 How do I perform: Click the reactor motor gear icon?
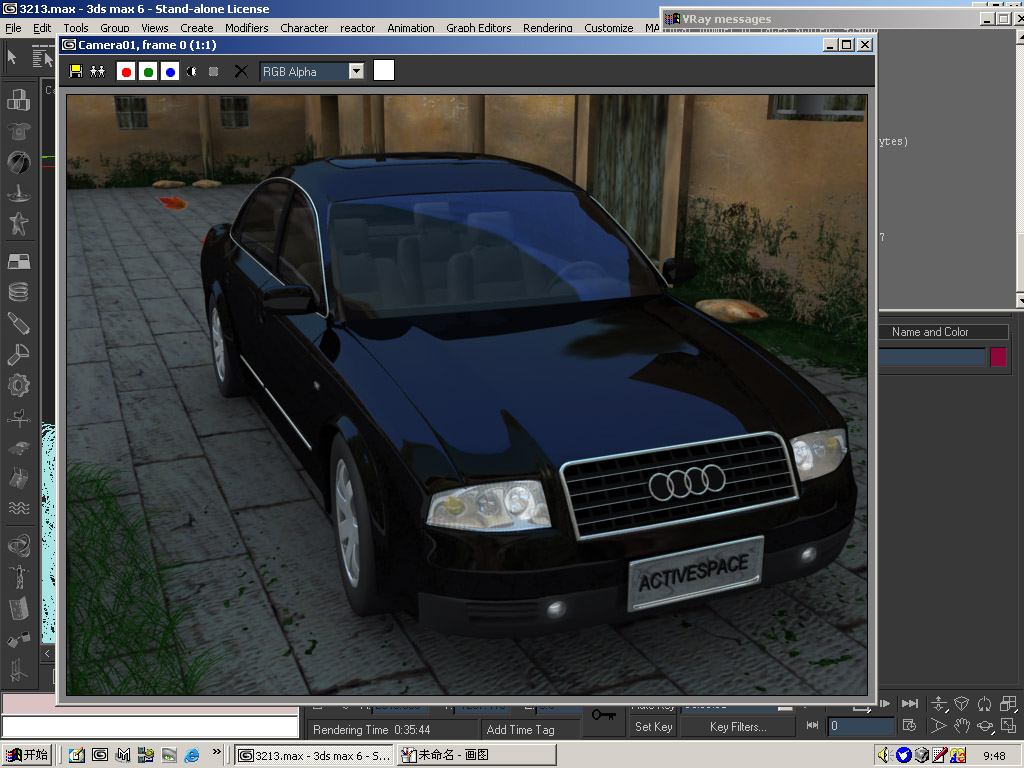click(18, 385)
